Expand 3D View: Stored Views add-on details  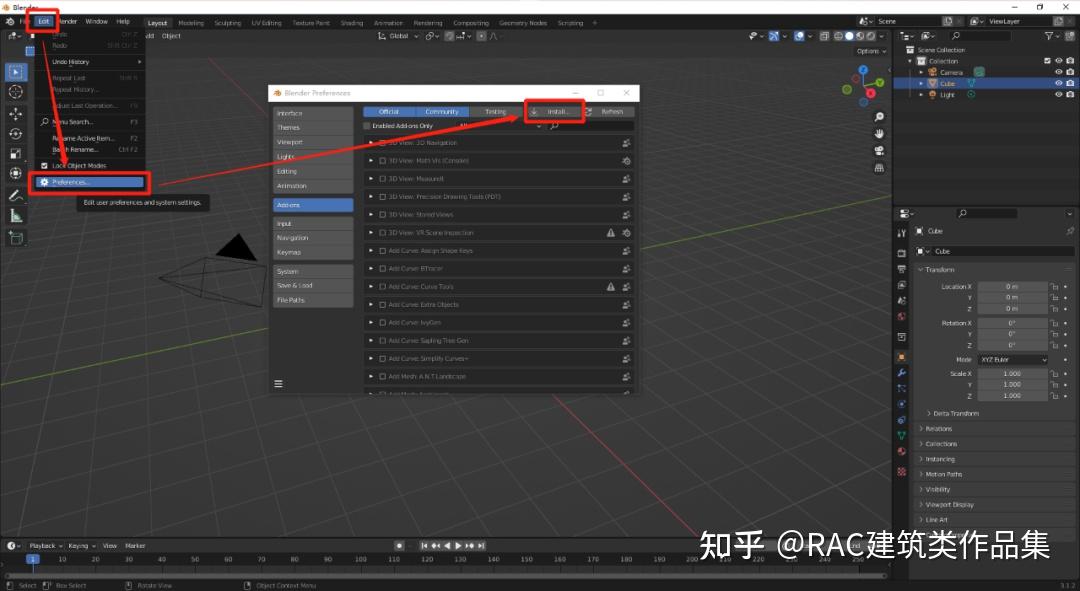click(371, 214)
